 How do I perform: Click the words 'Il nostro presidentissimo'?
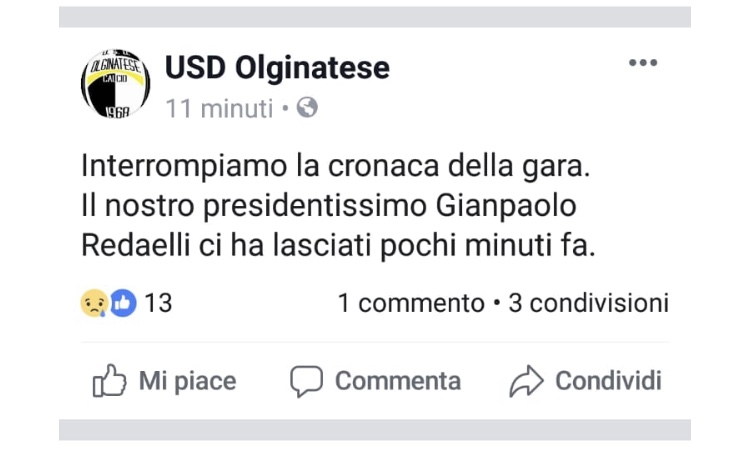[x=254, y=206]
